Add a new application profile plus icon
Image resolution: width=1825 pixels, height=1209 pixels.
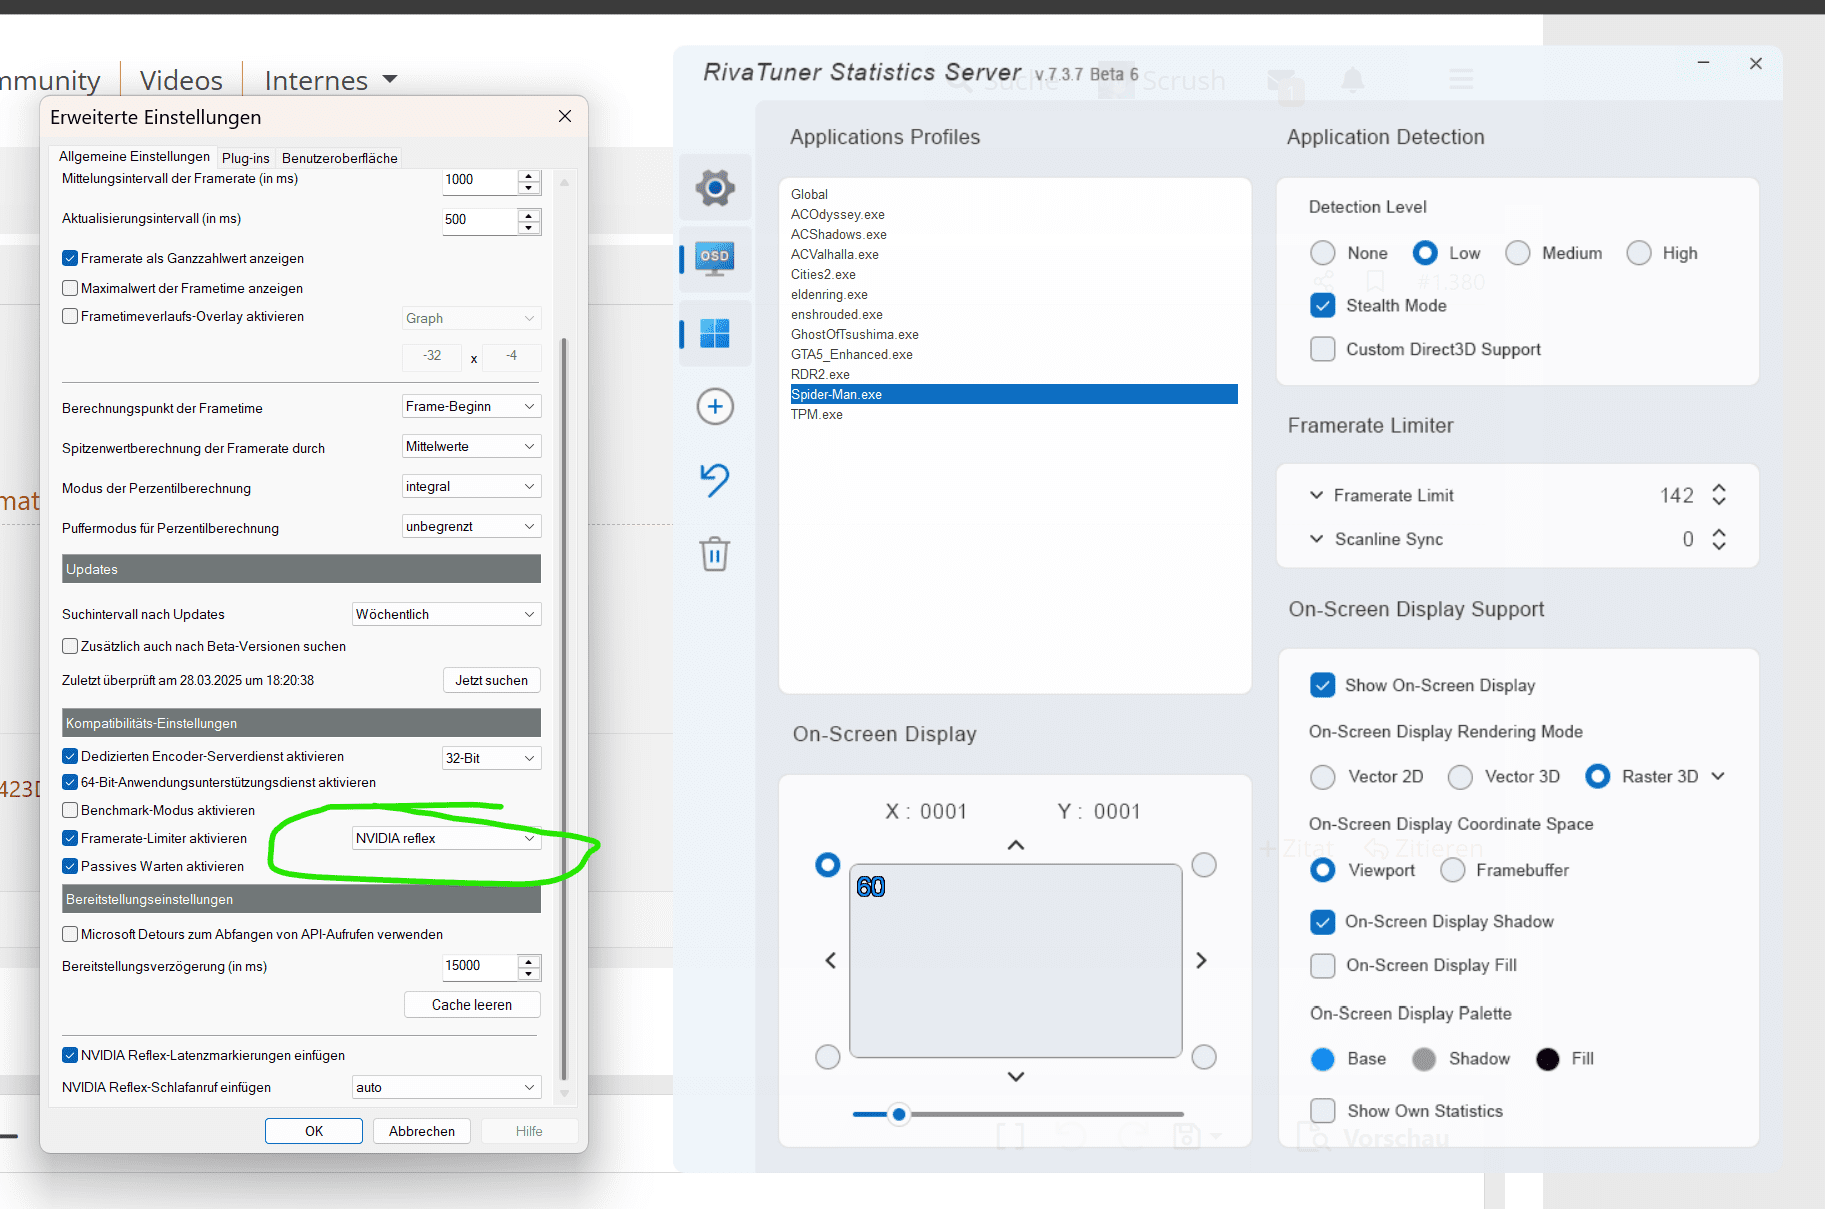pyautogui.click(x=715, y=406)
